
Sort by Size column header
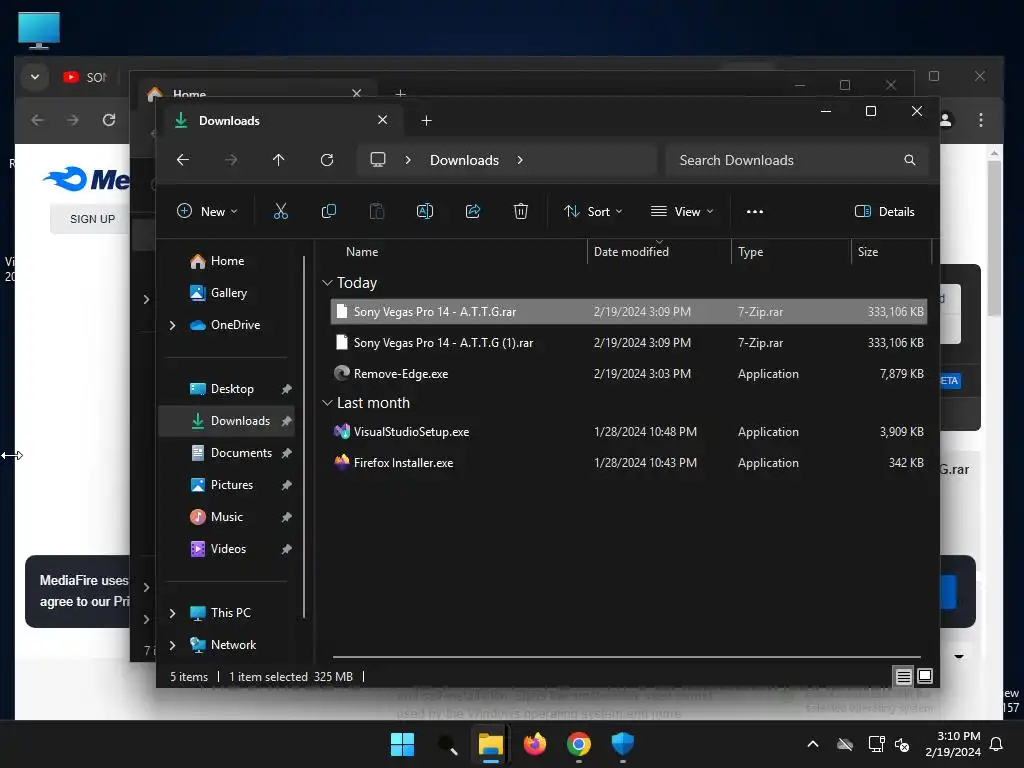pyautogui.click(x=868, y=251)
